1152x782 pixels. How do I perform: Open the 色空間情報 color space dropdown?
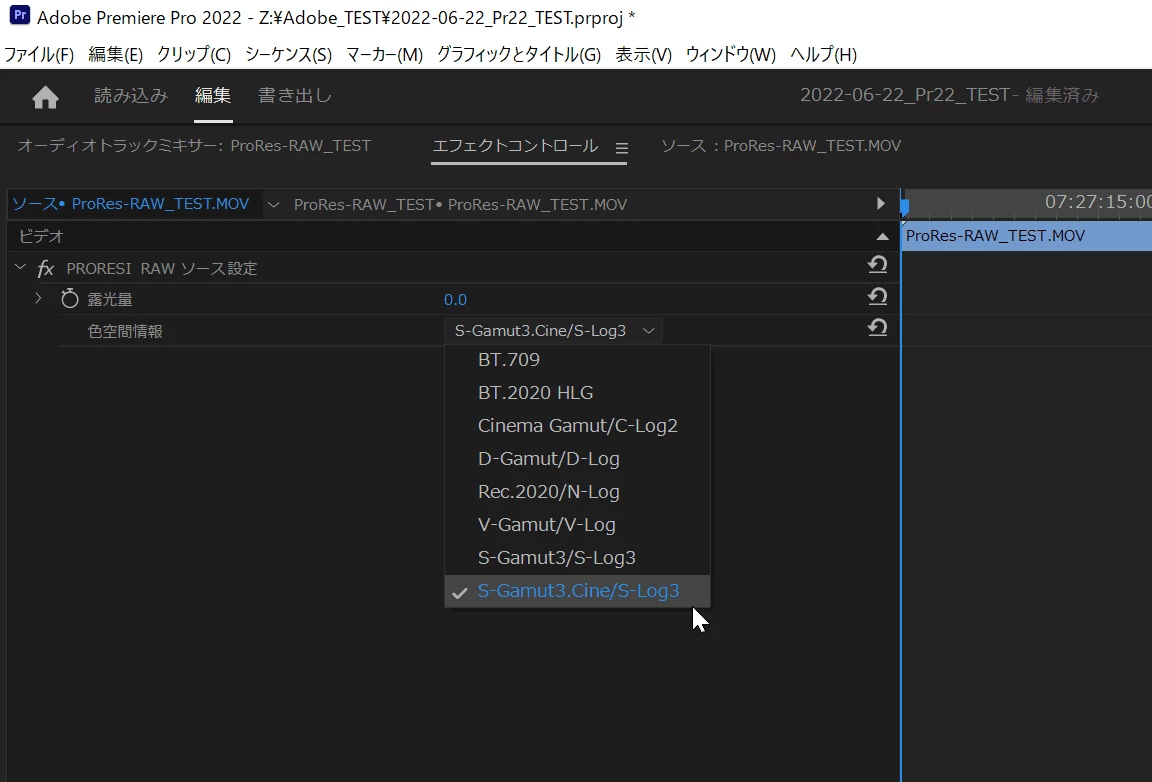[553, 331]
